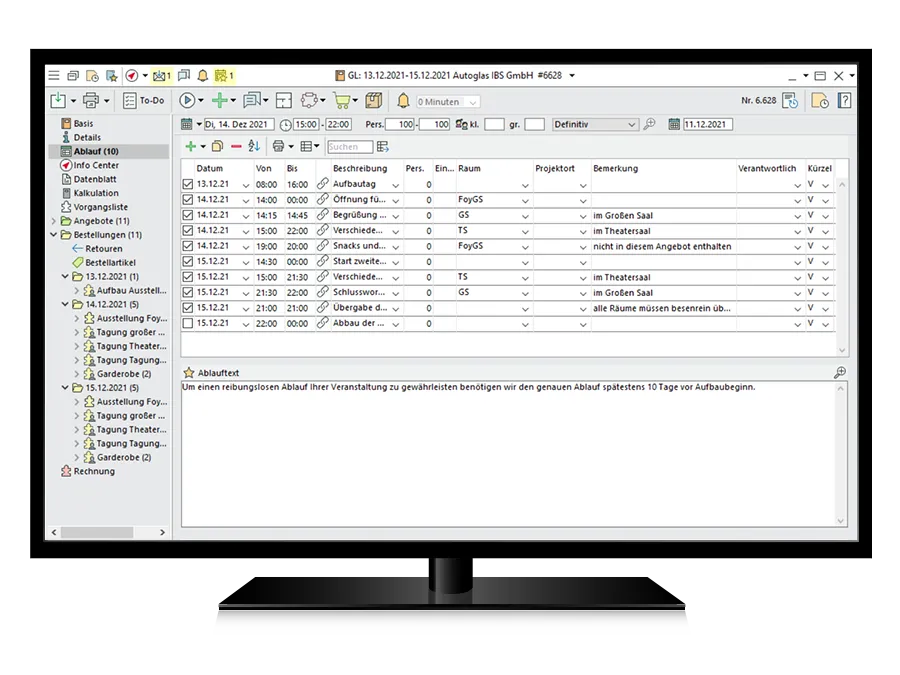Expand the Angebote (11) tree folder

54,221
